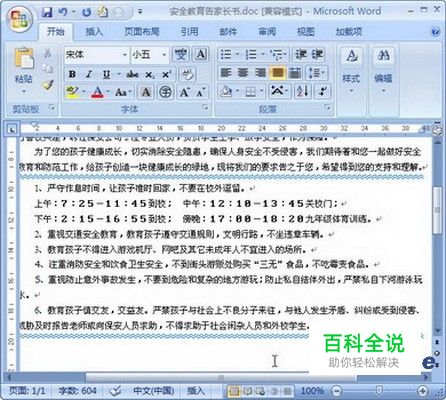Open the round Office button menu
The width and height of the screenshot is (446, 400).
click(20, 18)
